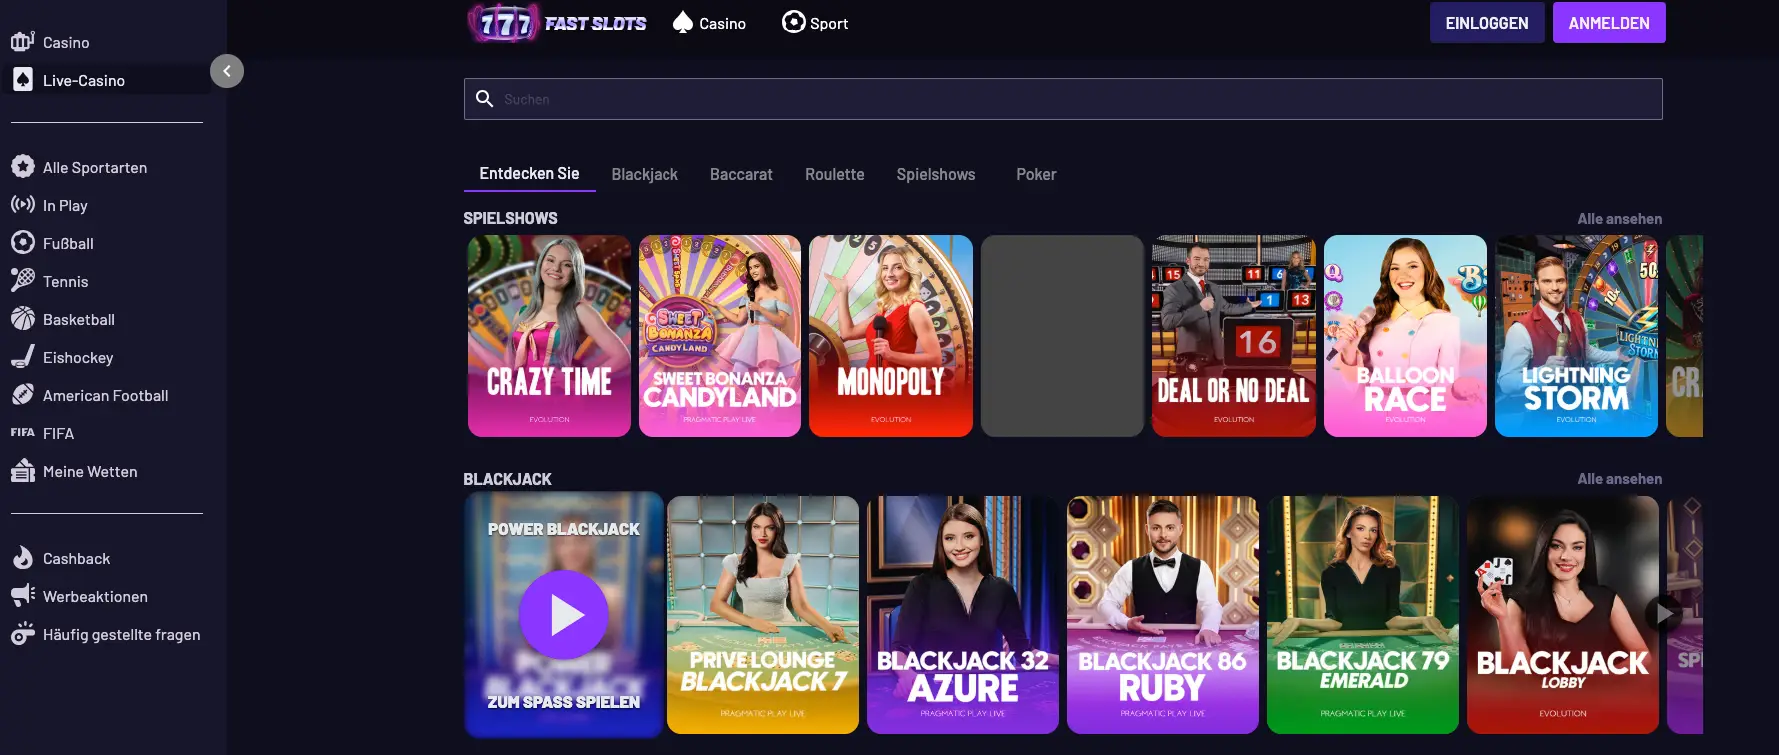
Task: Open the Sweet Bonanza Candyland thumbnail
Action: [720, 336]
